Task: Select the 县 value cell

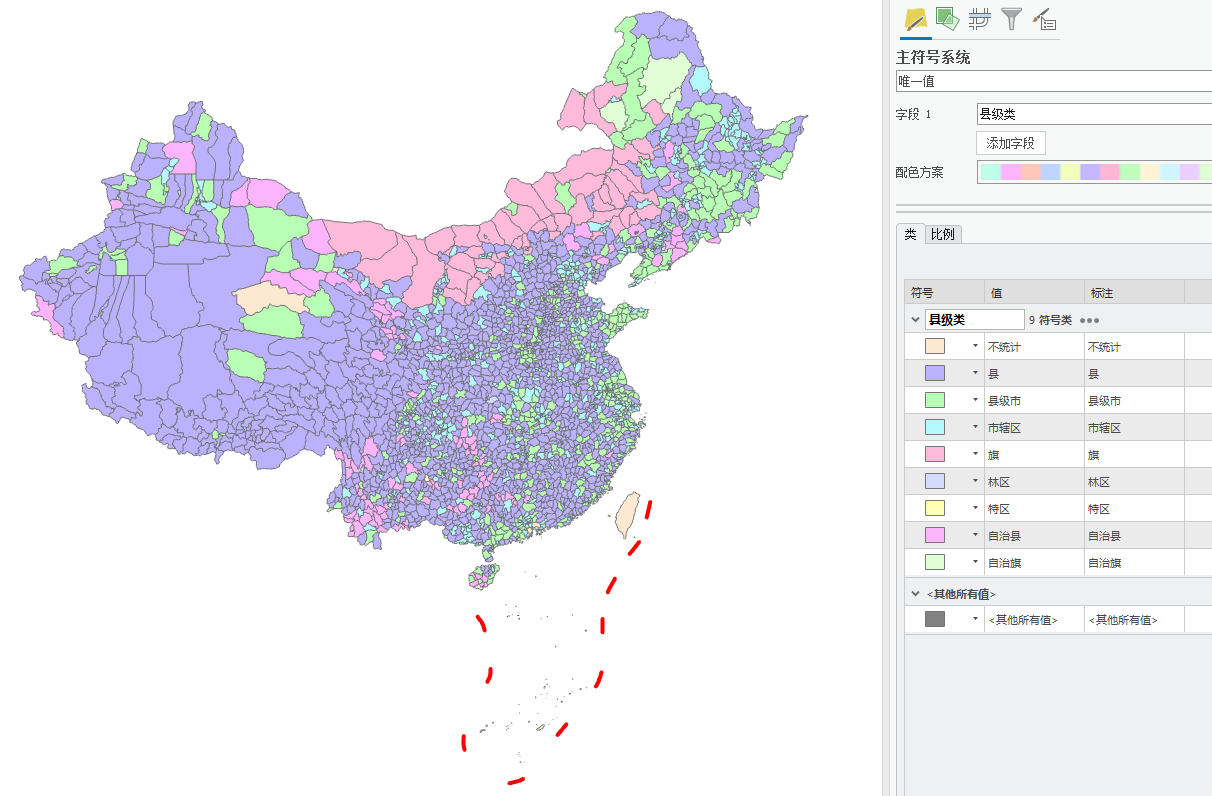Action: pyautogui.click(x=1034, y=374)
